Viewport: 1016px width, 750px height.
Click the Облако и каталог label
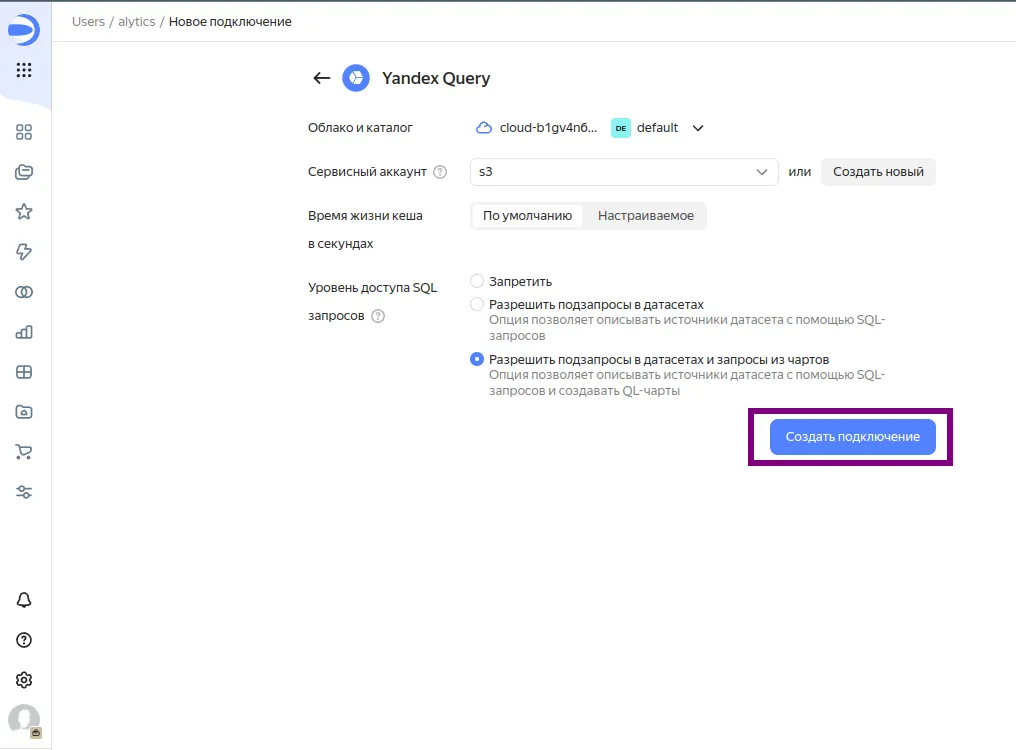coord(360,128)
